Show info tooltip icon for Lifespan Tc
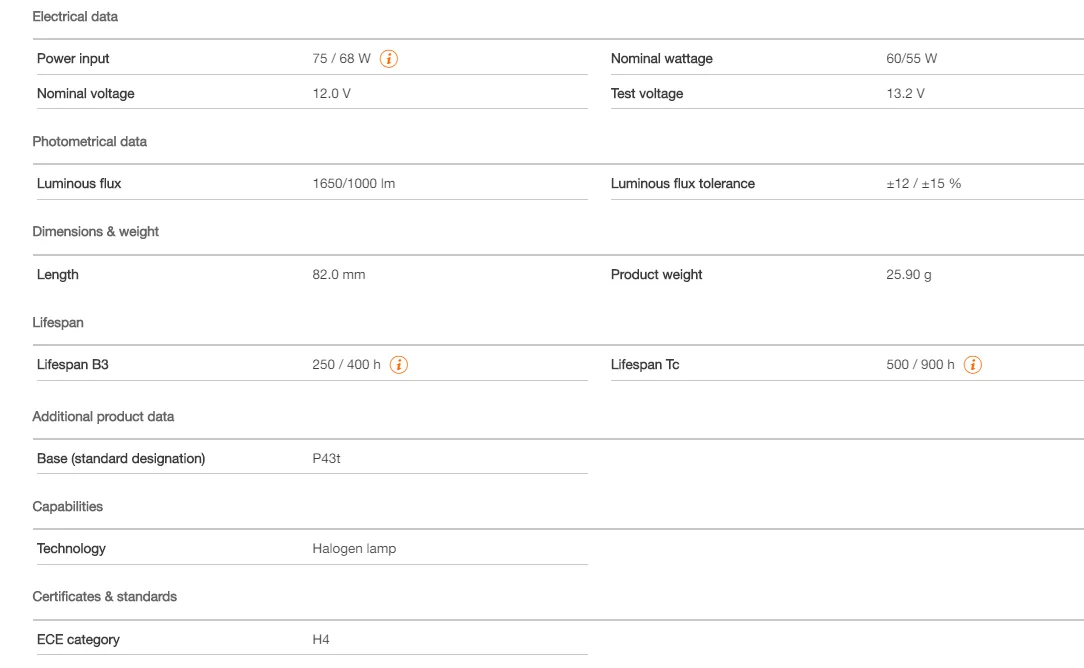This screenshot has height=668, width=1084. point(973,365)
